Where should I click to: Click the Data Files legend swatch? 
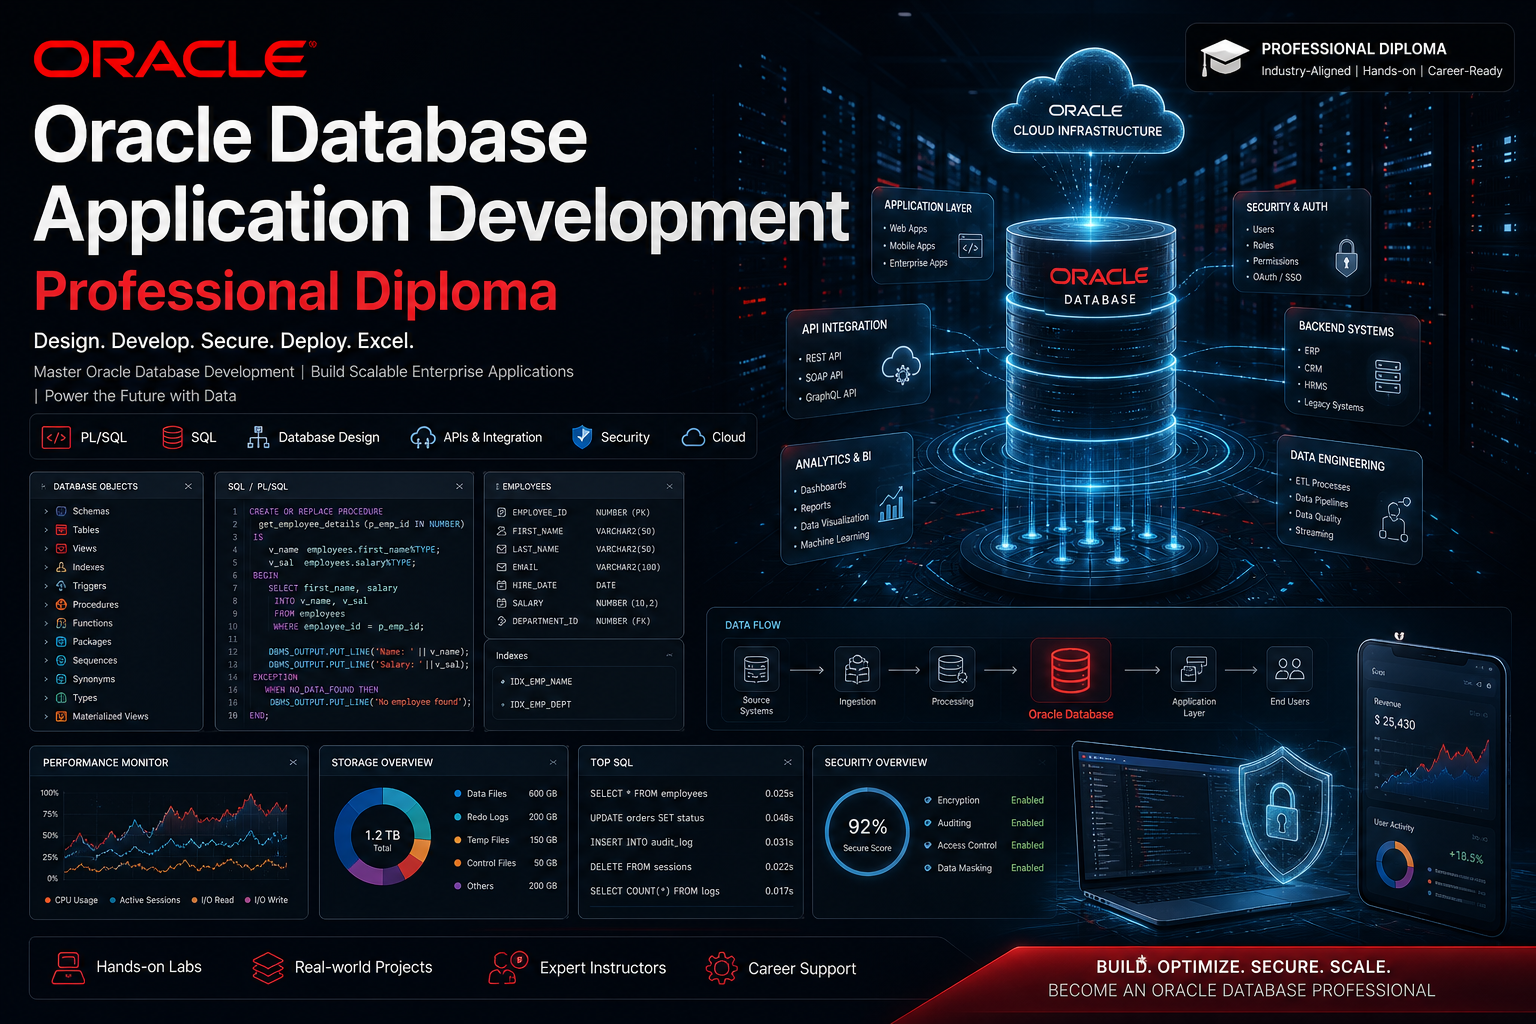point(458,793)
